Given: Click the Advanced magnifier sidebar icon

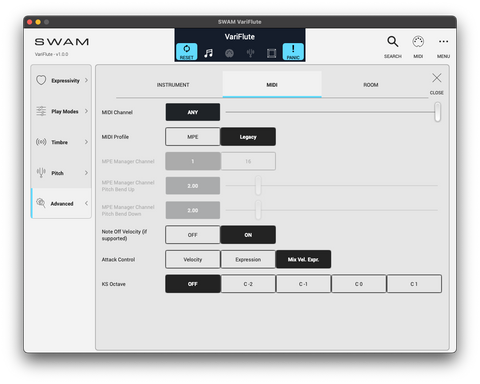Looking at the screenshot, I should tap(41, 203).
